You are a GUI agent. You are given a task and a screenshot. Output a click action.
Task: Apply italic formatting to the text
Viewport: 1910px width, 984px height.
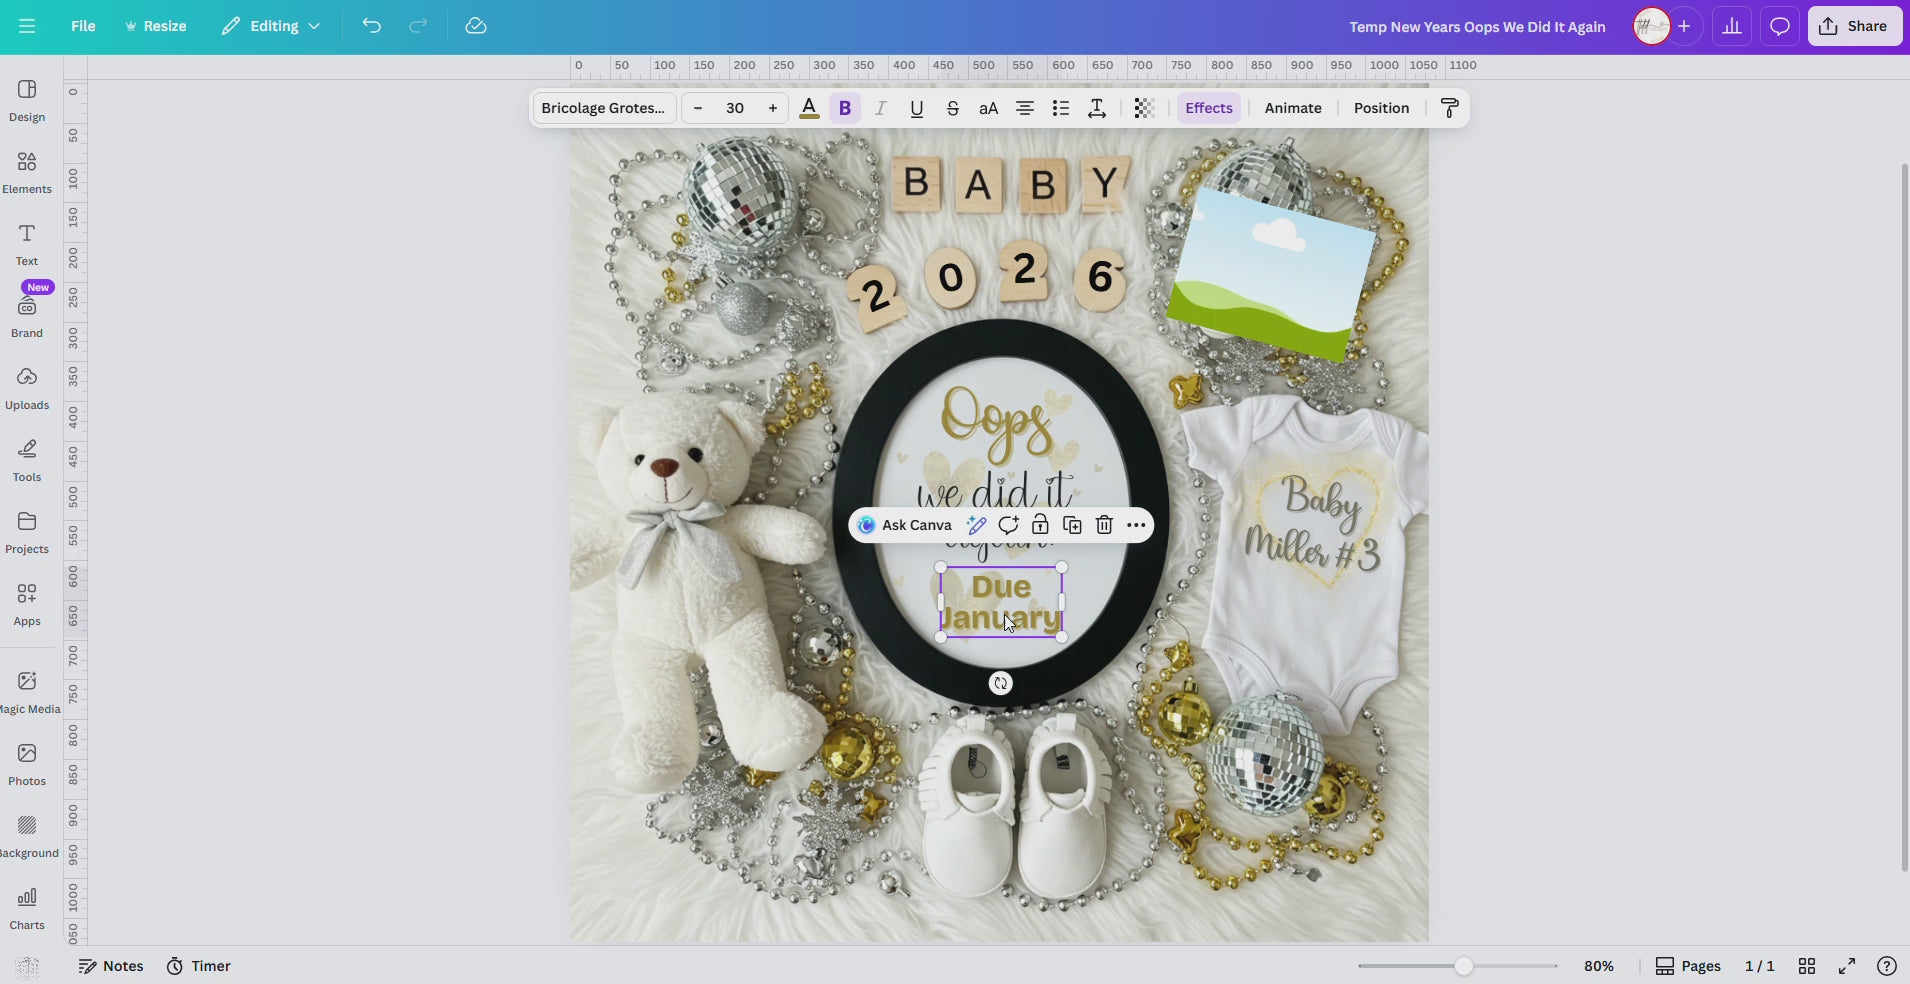pos(881,108)
